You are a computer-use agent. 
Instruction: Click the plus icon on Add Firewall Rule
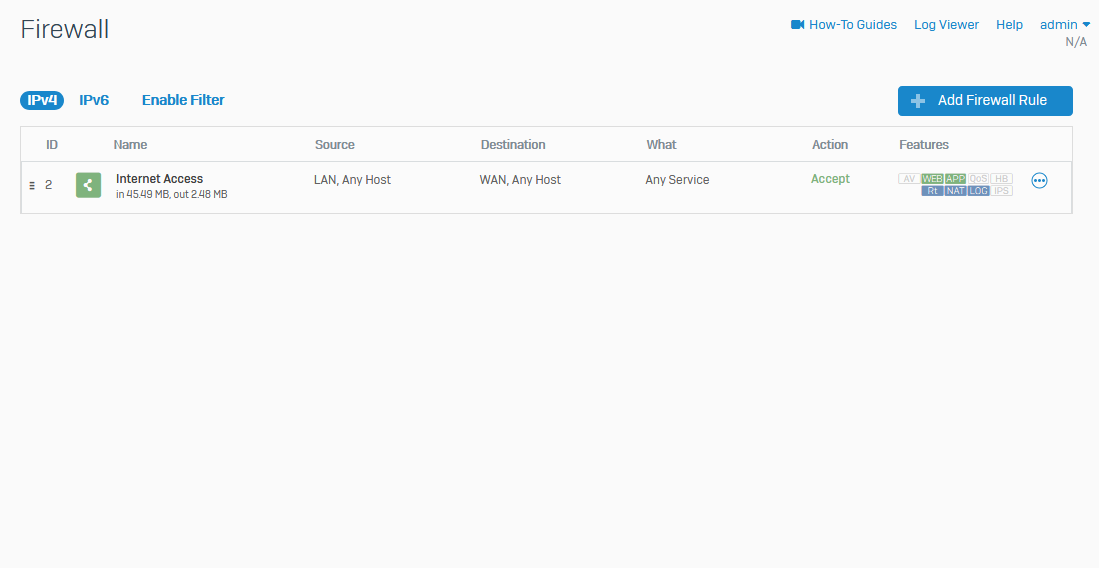click(918, 101)
